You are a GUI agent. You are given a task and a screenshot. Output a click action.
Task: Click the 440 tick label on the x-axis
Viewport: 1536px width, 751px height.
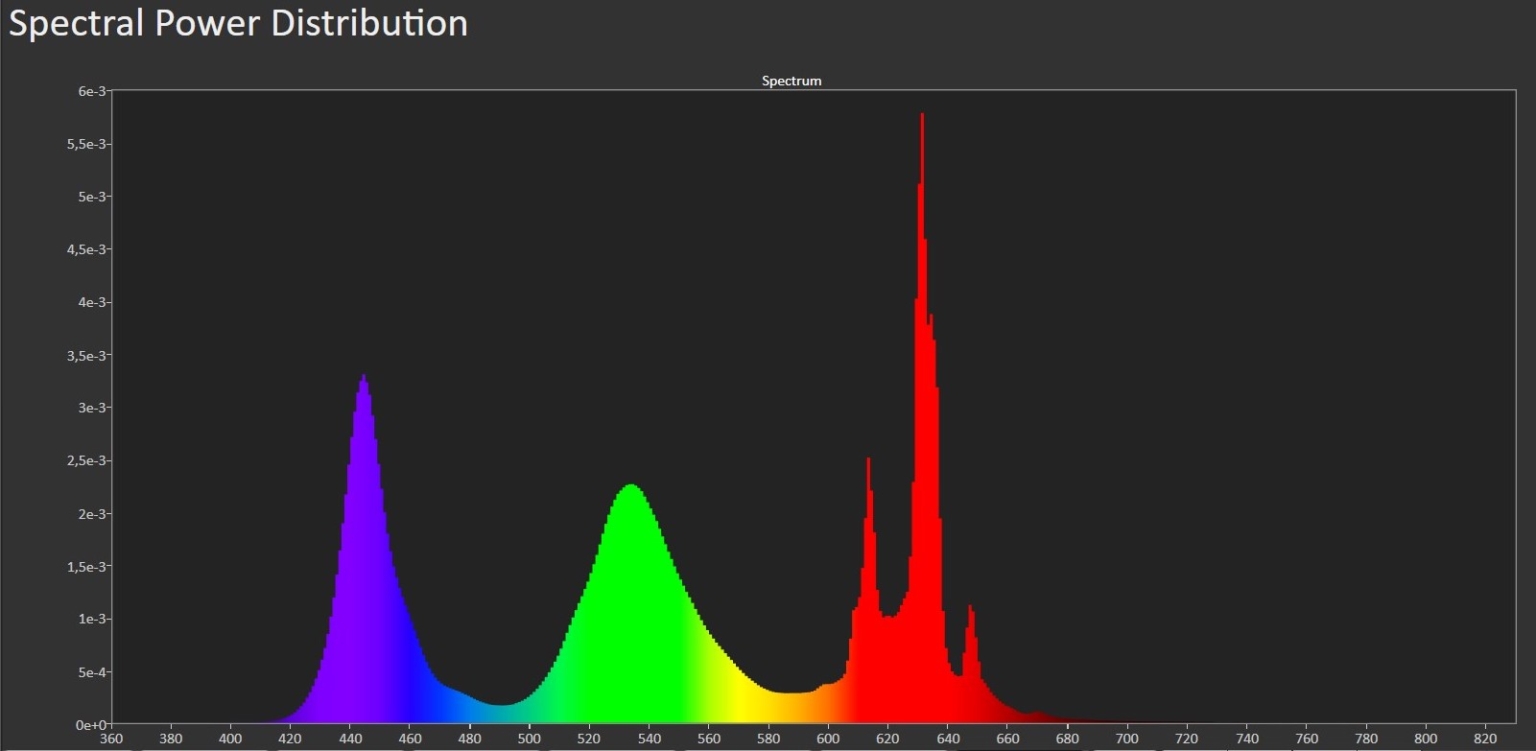(x=350, y=738)
